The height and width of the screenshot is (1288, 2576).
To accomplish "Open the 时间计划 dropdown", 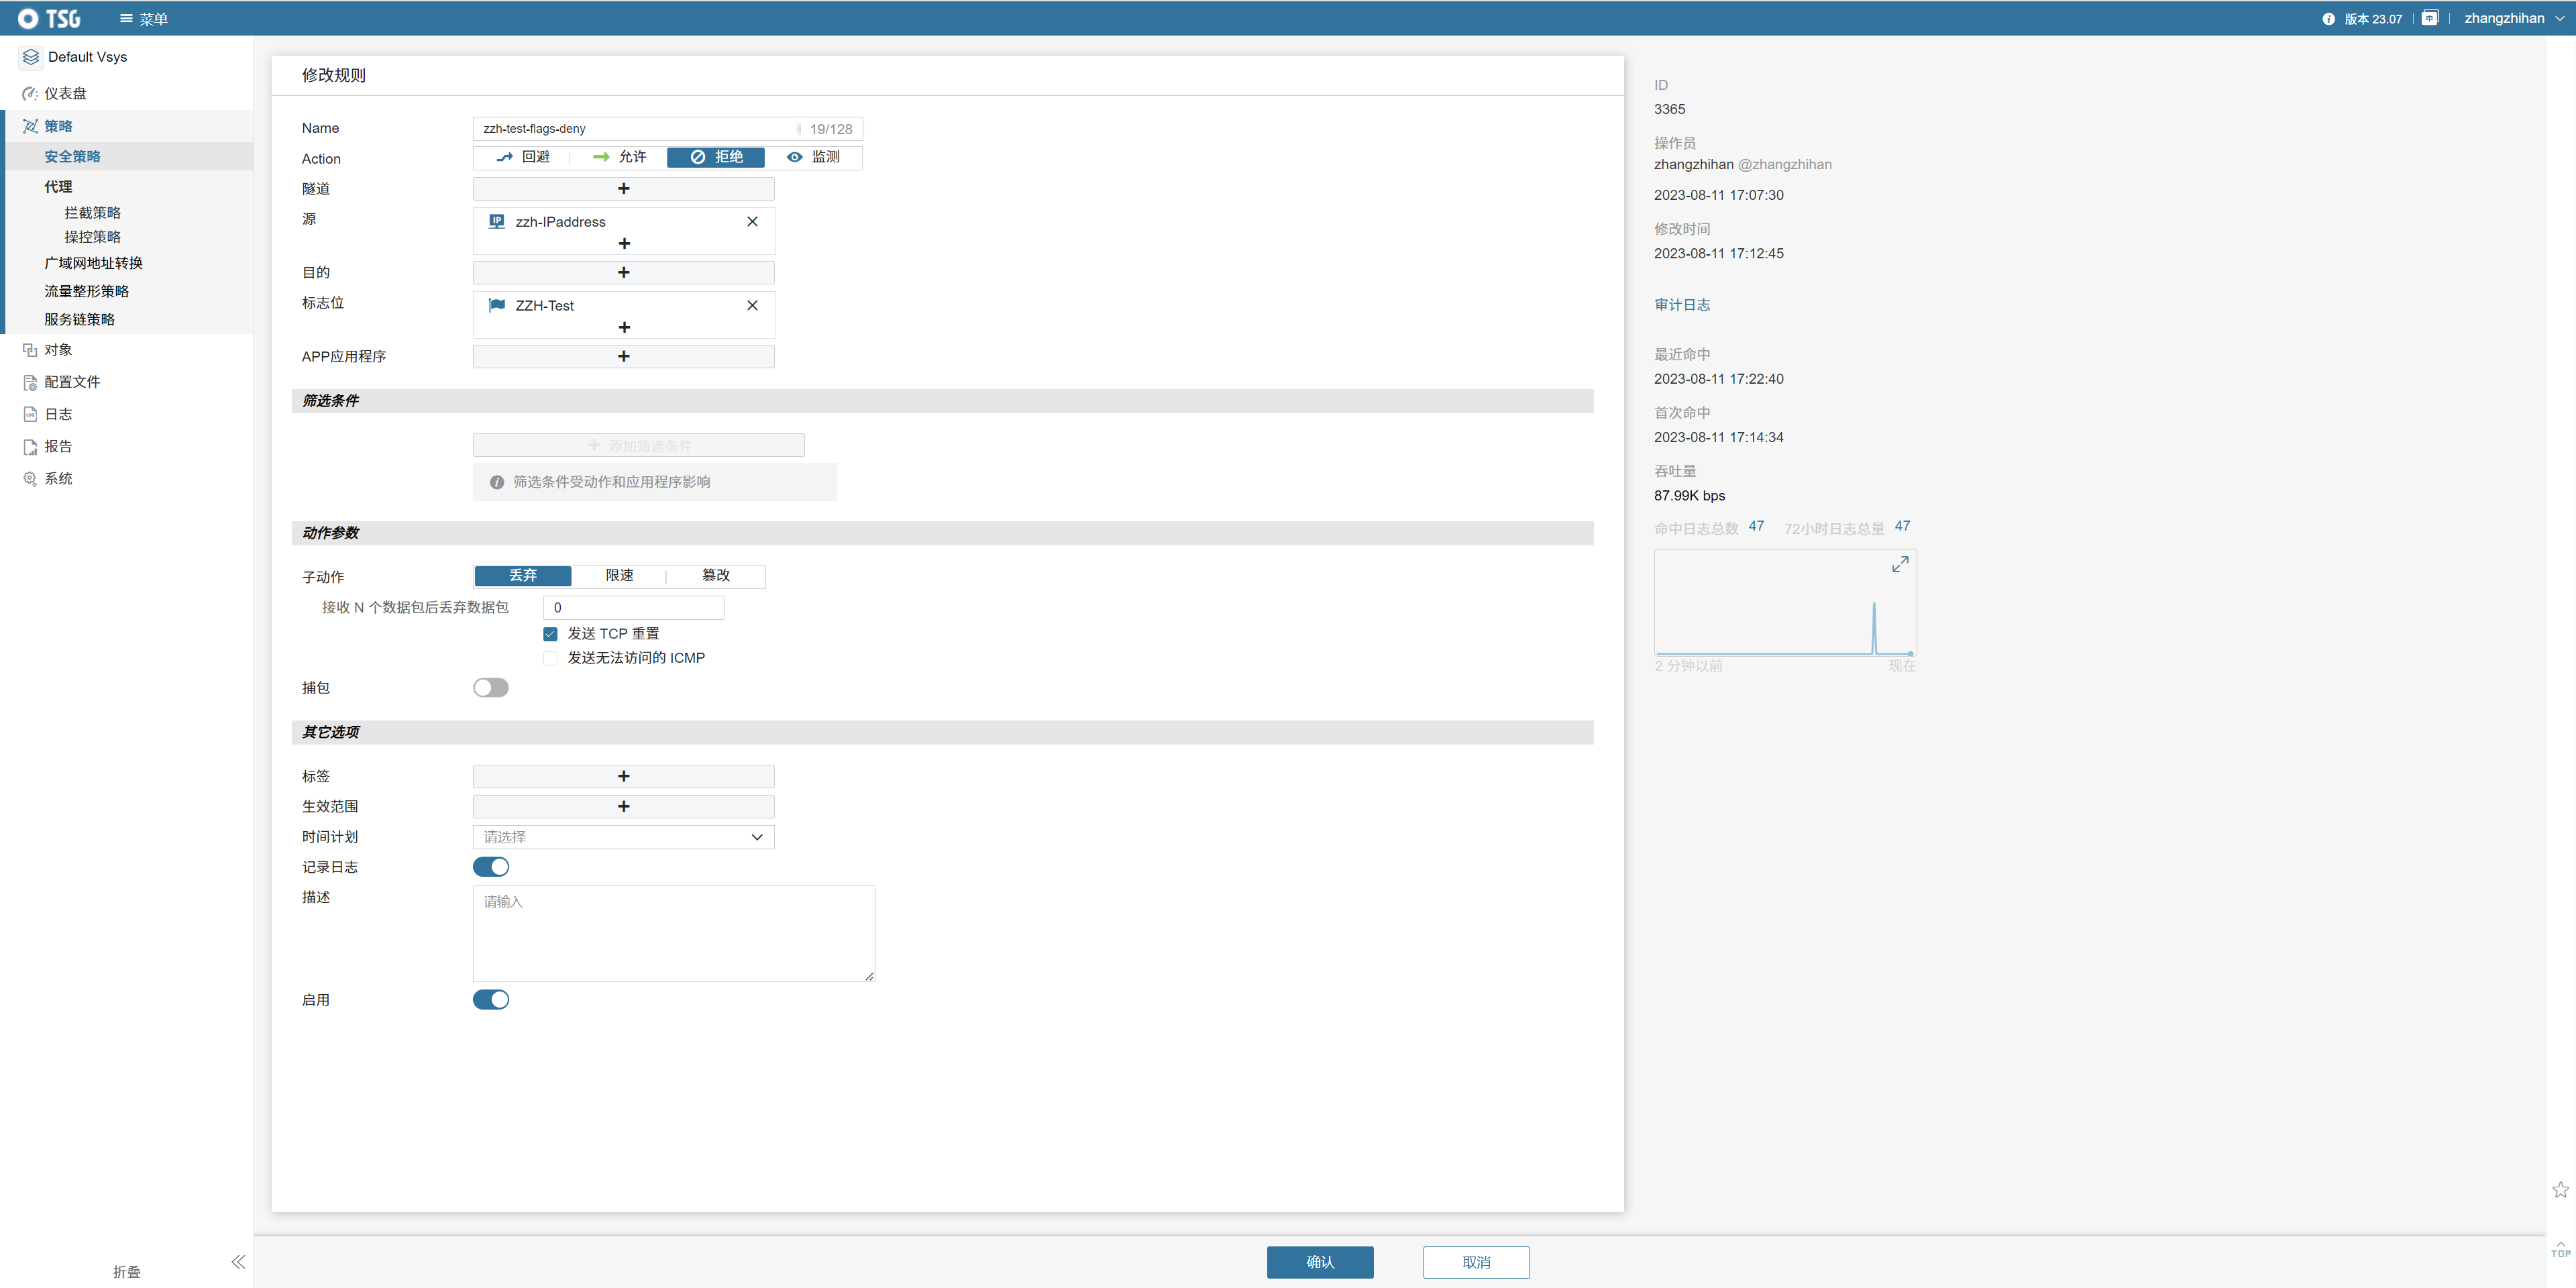I will pyautogui.click(x=623, y=837).
